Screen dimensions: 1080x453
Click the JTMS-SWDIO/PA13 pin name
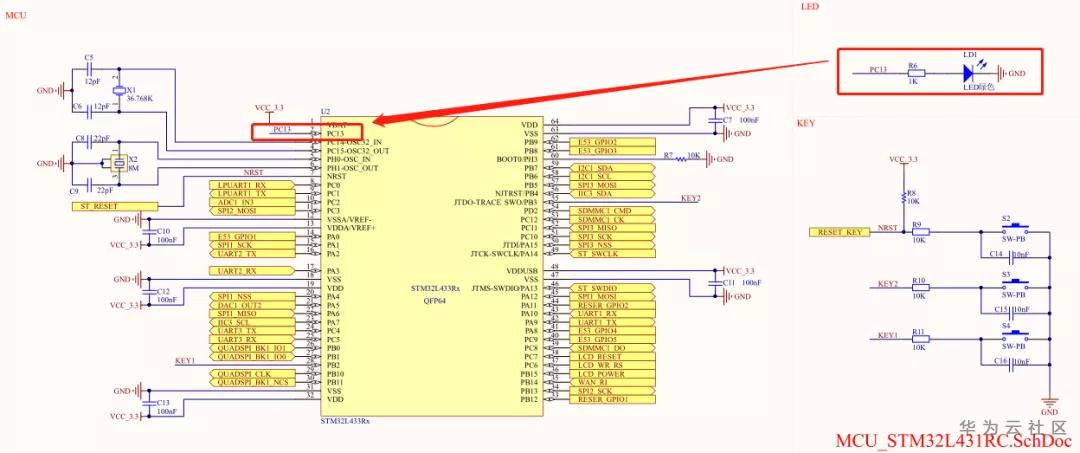click(505, 288)
